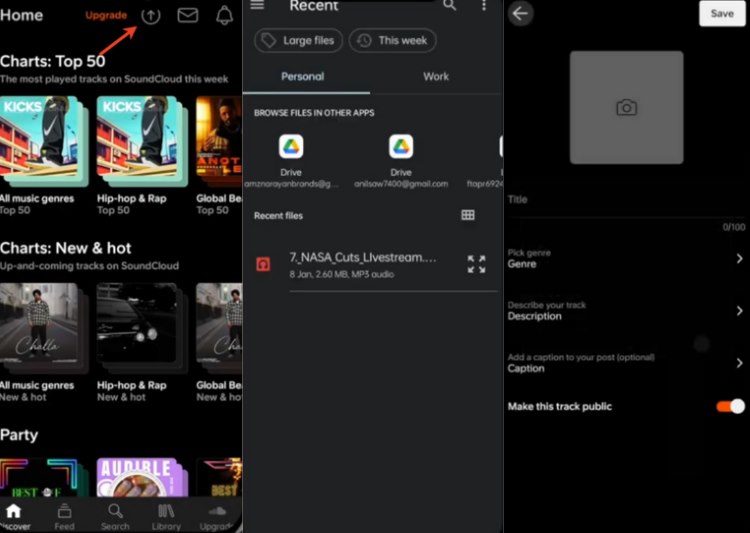Tap the upload icon in SoundCloud header
The height and width of the screenshot is (533, 750).
pyautogui.click(x=151, y=16)
